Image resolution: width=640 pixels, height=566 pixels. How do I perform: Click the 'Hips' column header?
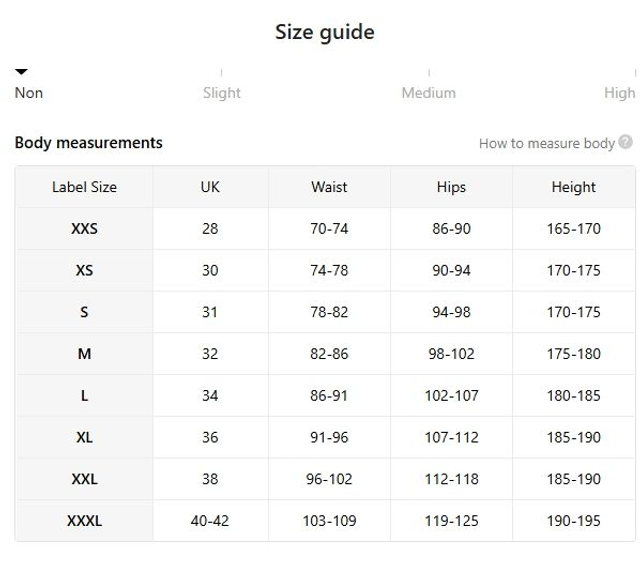(x=451, y=187)
